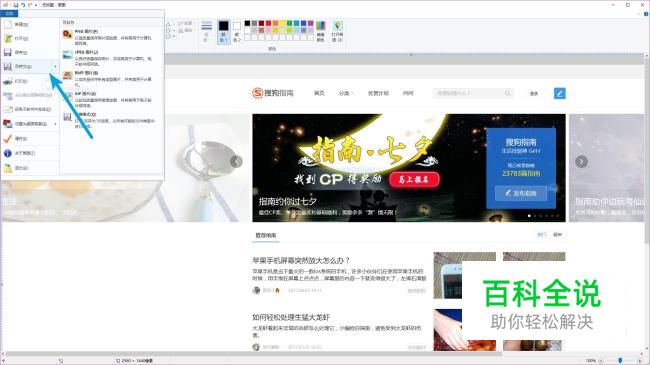This screenshot has height=365, width=650.
Task: Pick lime green in the color palette
Action: coord(290,30)
